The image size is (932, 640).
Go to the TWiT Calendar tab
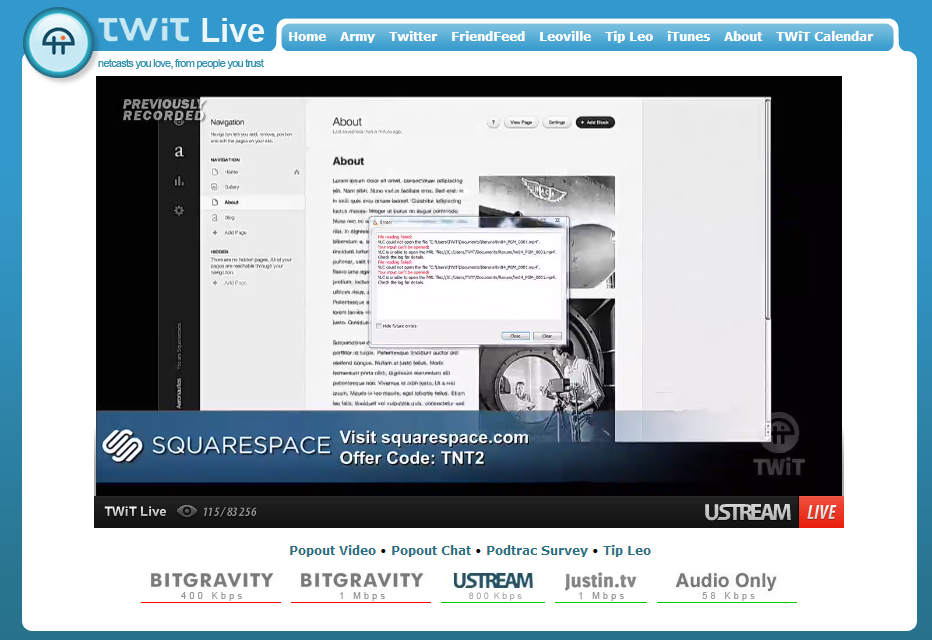824,37
